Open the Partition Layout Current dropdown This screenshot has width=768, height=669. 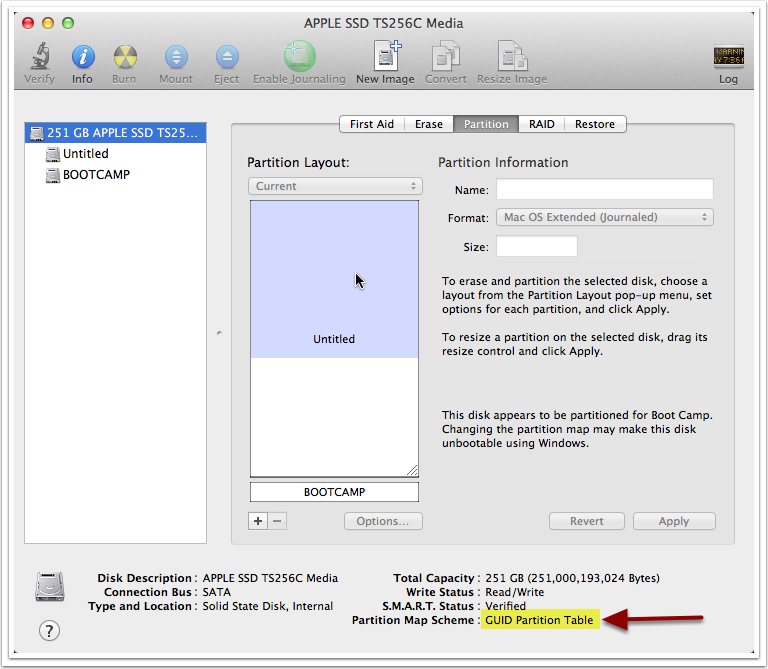tap(336, 186)
